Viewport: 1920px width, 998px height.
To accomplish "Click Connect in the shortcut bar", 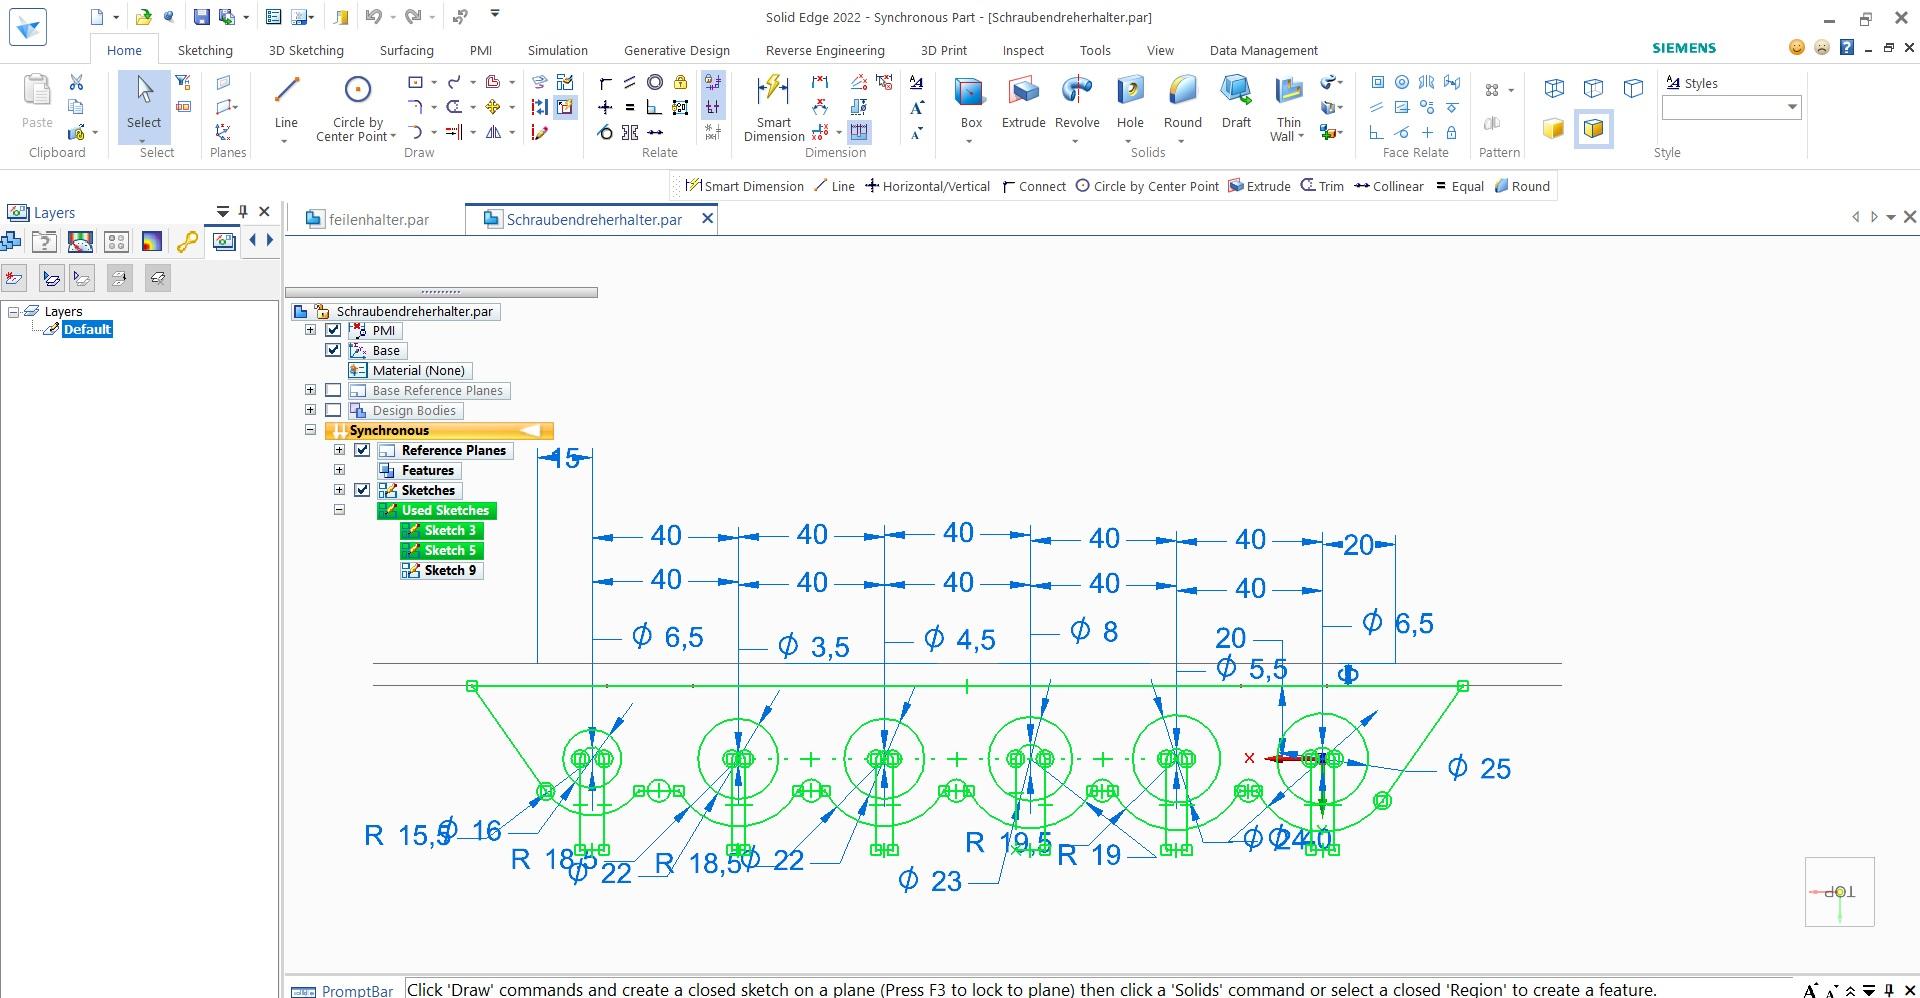I will click(1034, 186).
